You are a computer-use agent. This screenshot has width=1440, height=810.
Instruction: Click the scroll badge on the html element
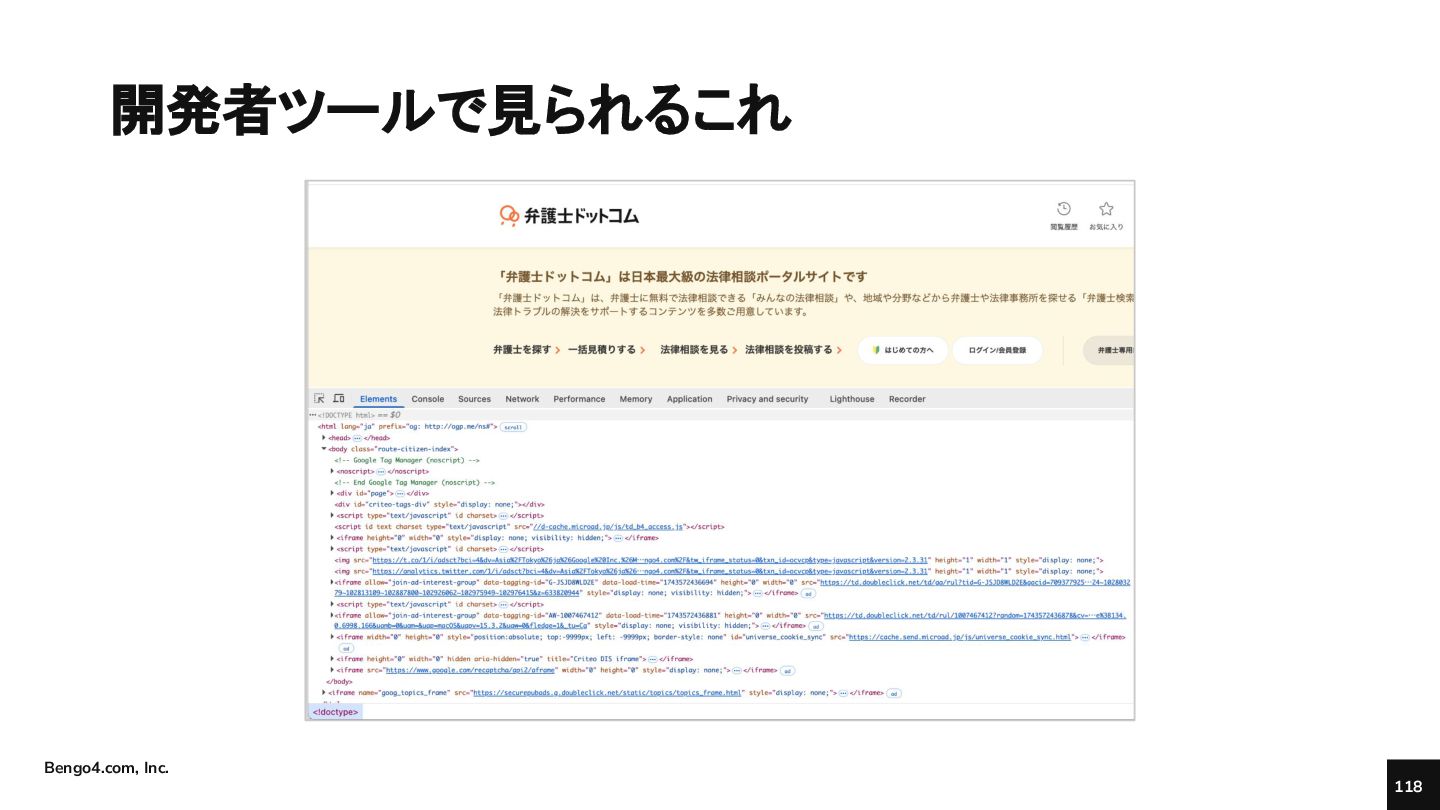pos(513,426)
